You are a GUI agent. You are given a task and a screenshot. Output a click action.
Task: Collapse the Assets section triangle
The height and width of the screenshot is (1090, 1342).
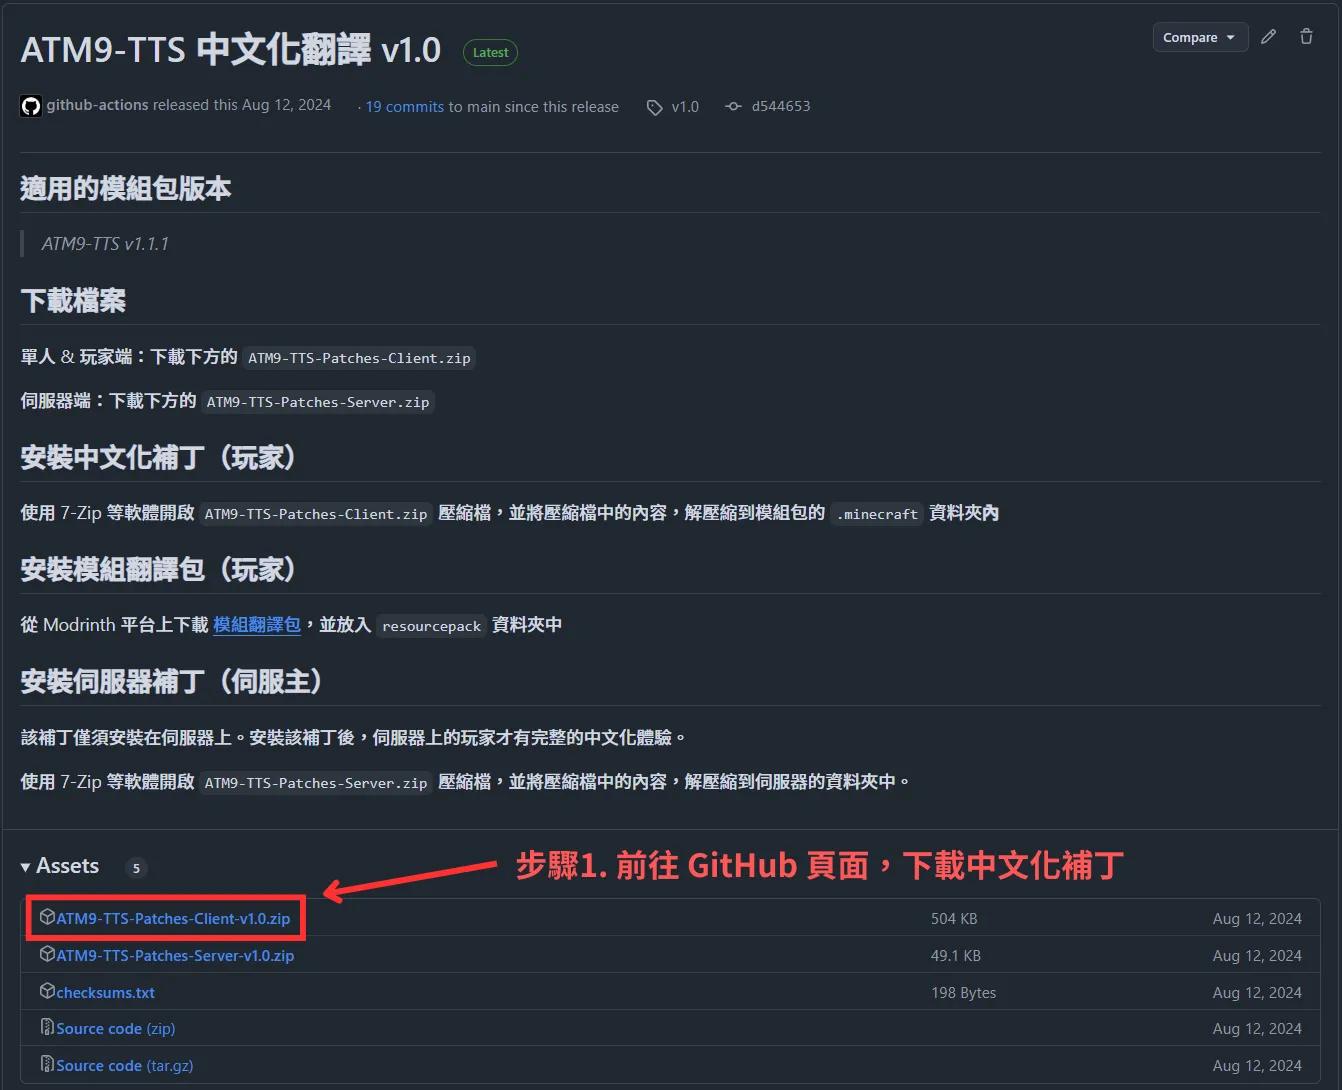click(27, 867)
